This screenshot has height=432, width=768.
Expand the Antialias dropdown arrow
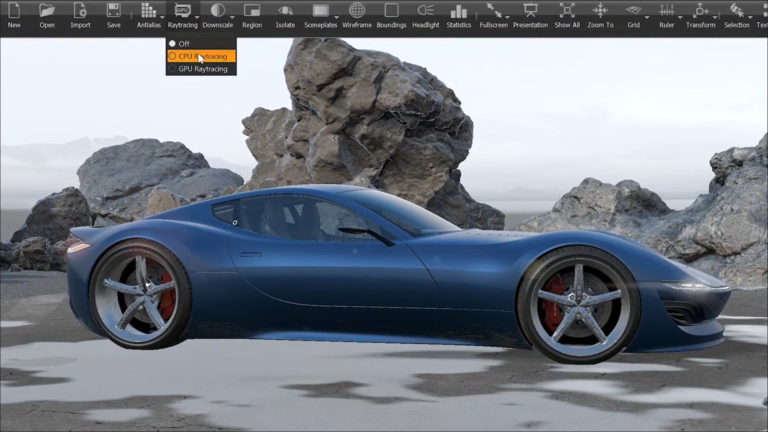click(x=162, y=18)
